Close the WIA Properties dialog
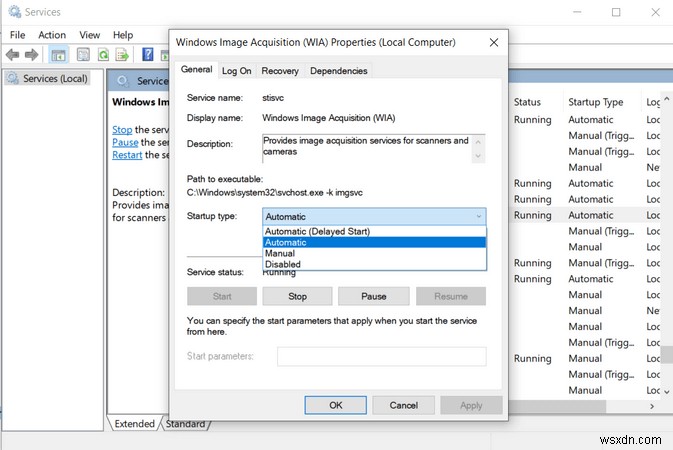The width and height of the screenshot is (673, 450). (494, 42)
